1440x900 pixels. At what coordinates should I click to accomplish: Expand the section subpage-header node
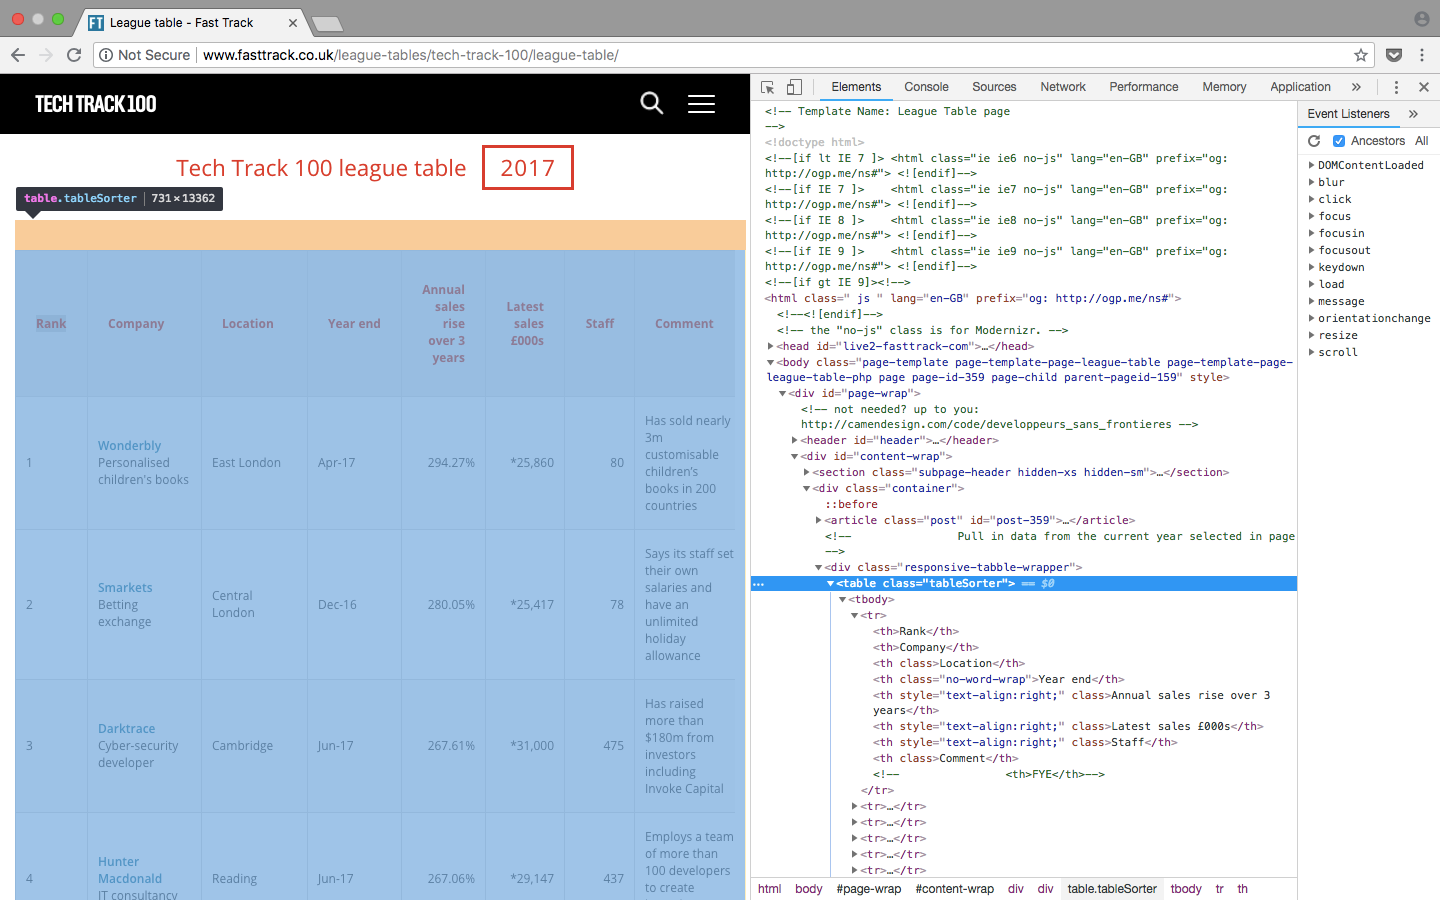tap(806, 473)
